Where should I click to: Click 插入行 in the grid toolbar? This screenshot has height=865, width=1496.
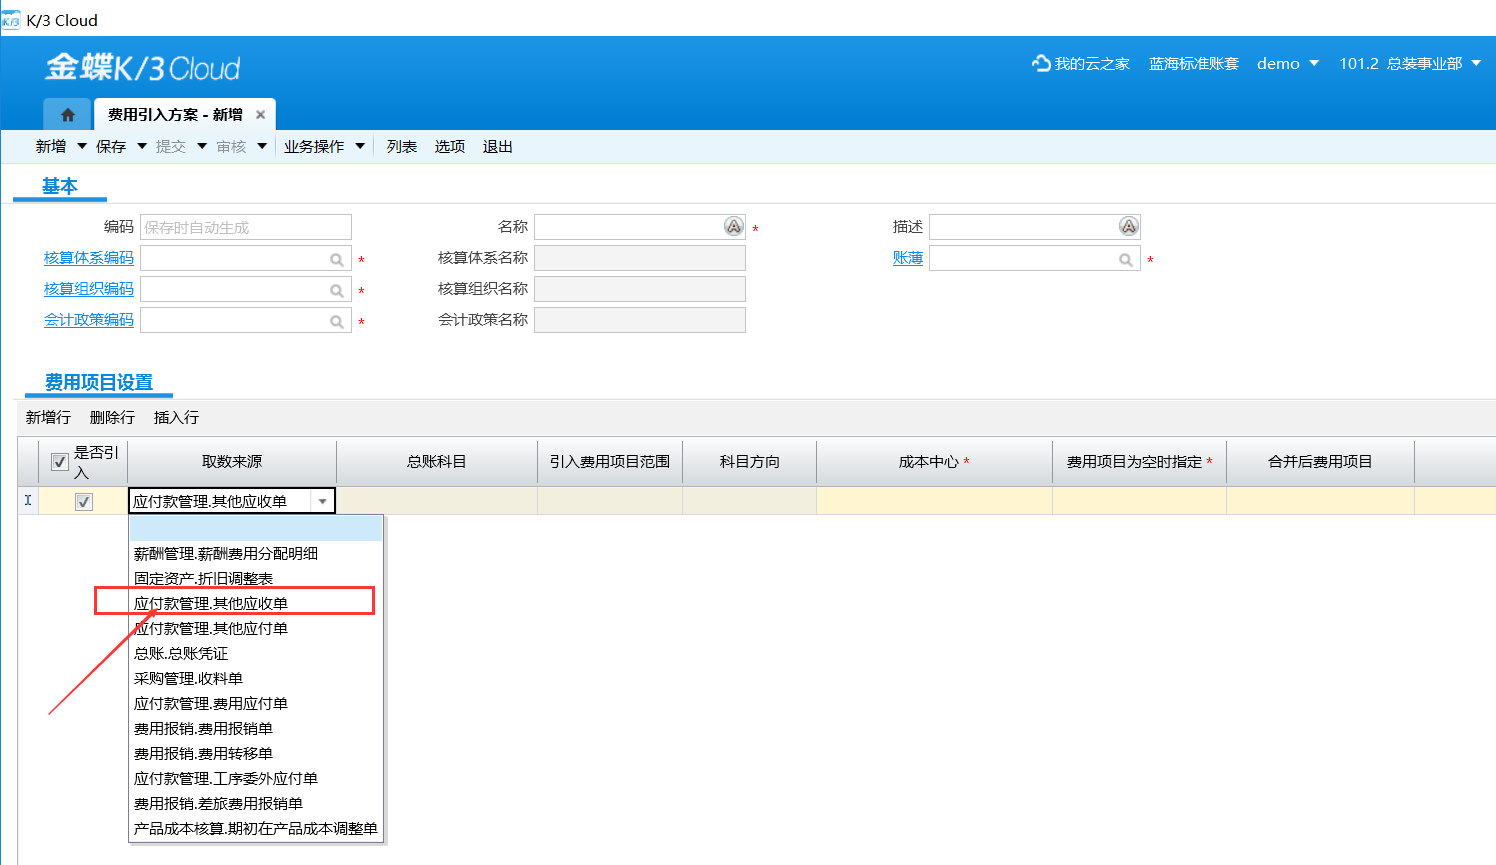tap(176, 417)
